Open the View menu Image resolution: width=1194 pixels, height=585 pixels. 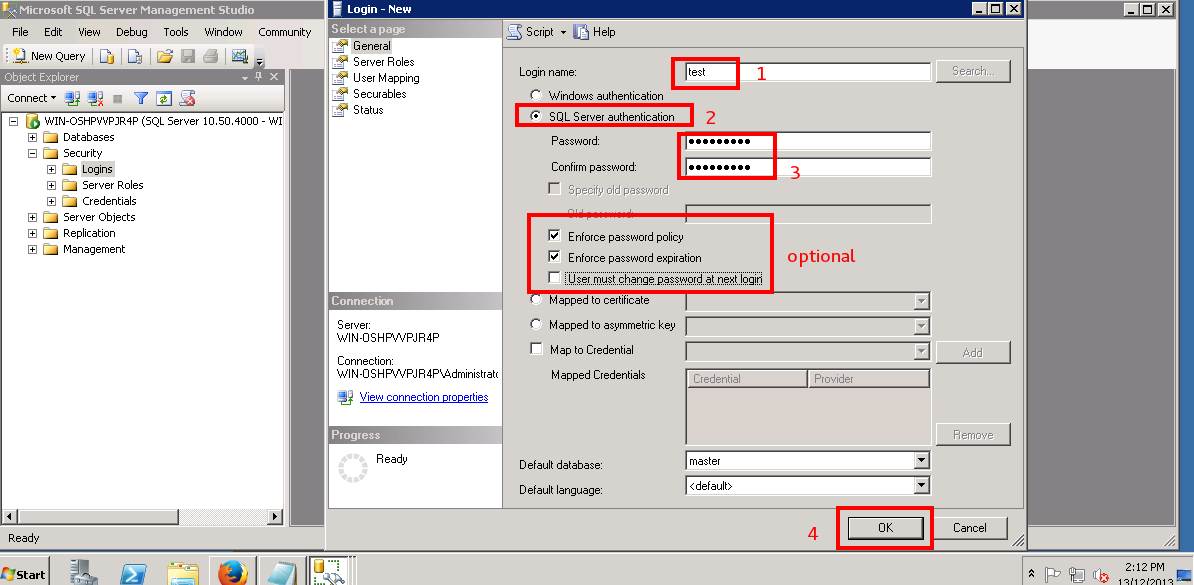pos(89,32)
